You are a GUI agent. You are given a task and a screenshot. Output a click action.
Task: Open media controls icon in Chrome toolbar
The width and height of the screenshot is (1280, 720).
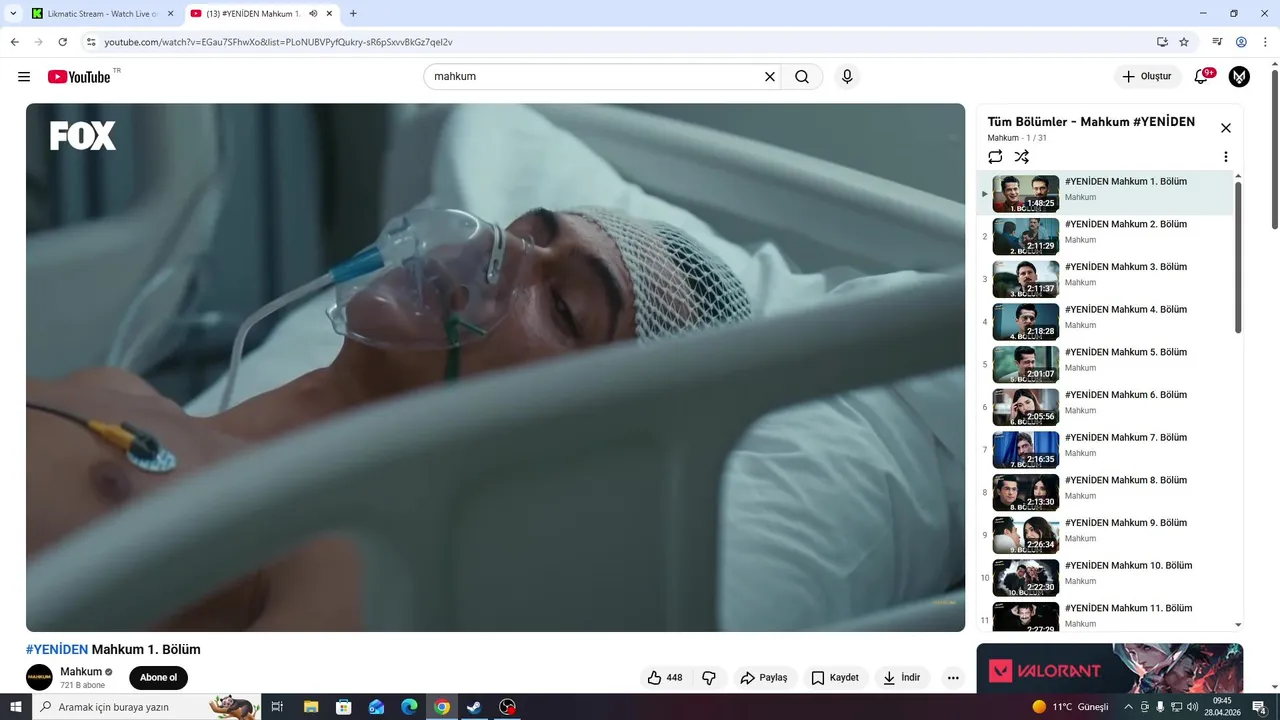click(1217, 42)
